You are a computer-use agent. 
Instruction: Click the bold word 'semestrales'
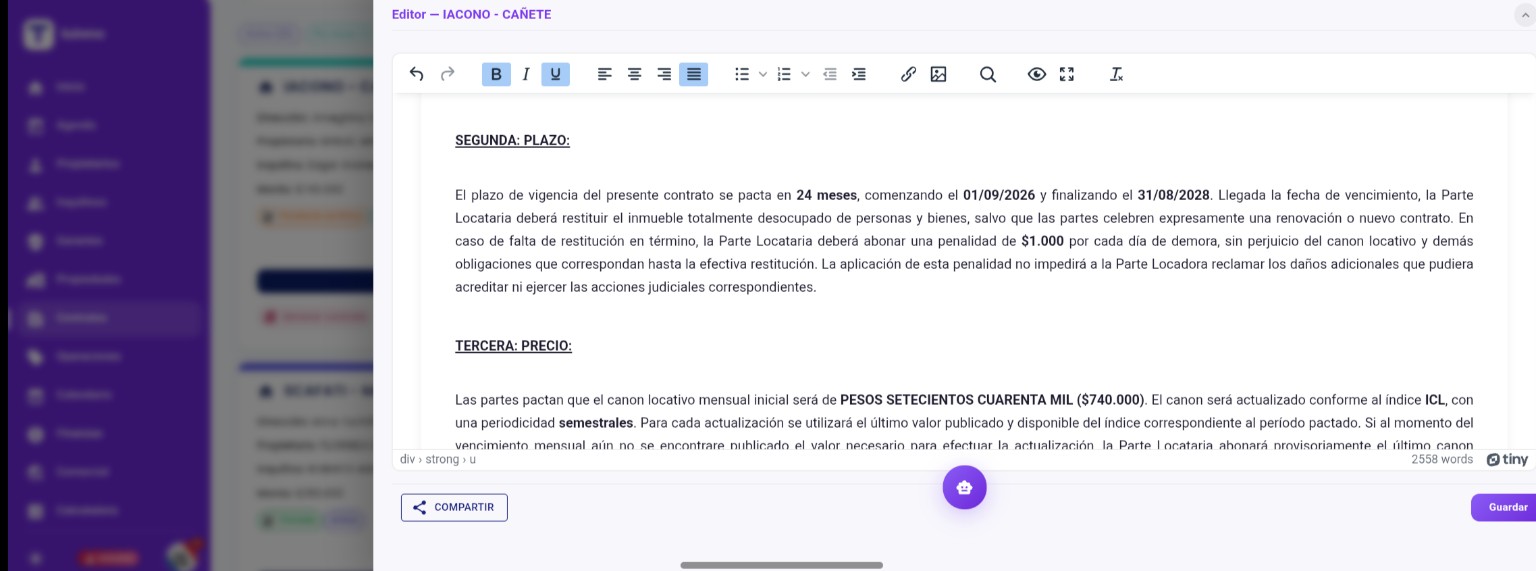coord(596,423)
